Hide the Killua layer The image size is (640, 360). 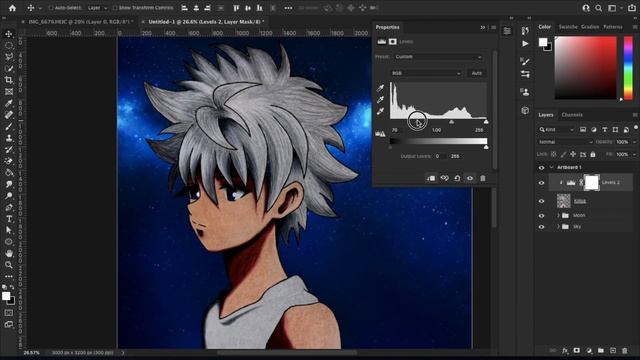542,201
